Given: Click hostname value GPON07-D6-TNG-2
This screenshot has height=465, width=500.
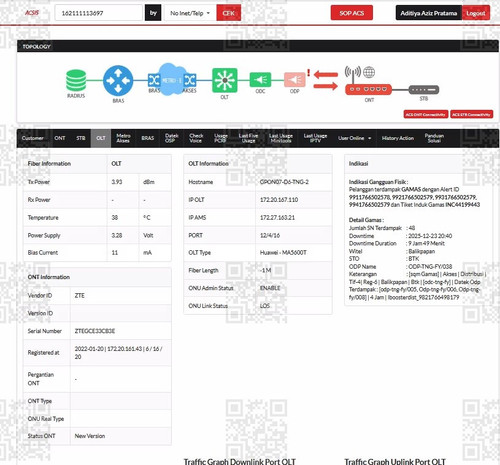Looking at the screenshot, I should pos(284,182).
